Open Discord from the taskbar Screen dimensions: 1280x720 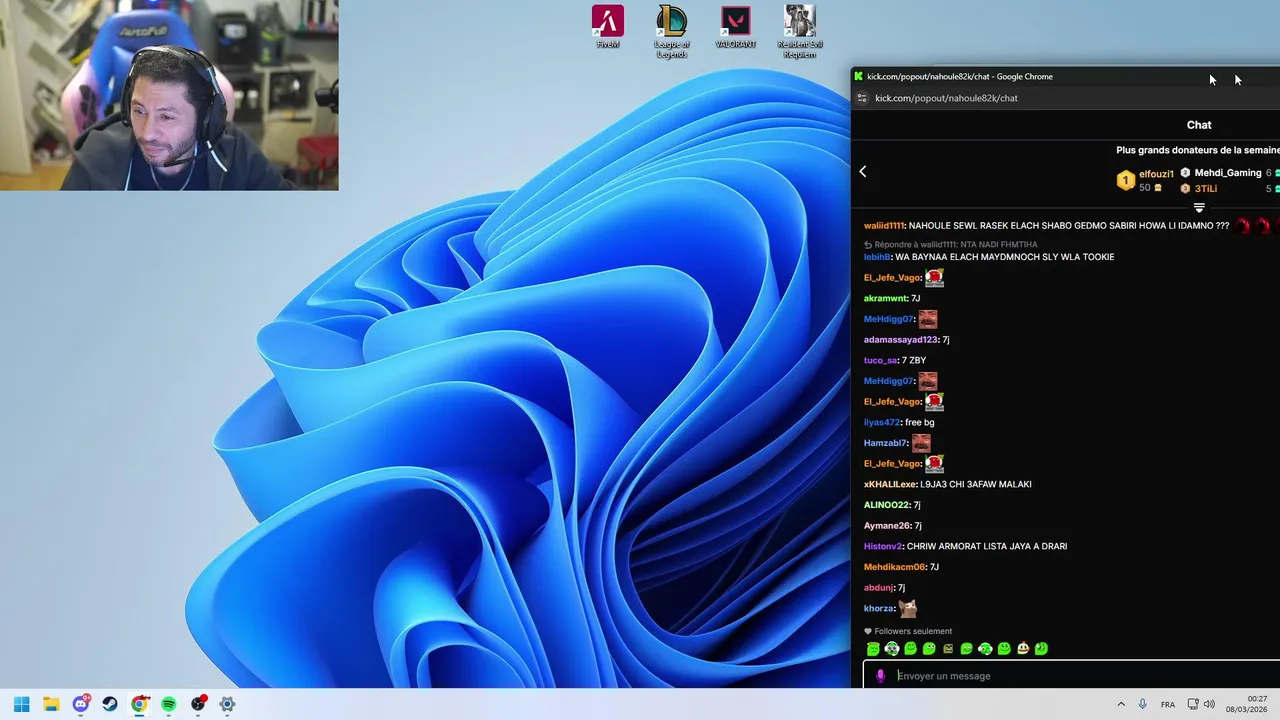(x=81, y=704)
